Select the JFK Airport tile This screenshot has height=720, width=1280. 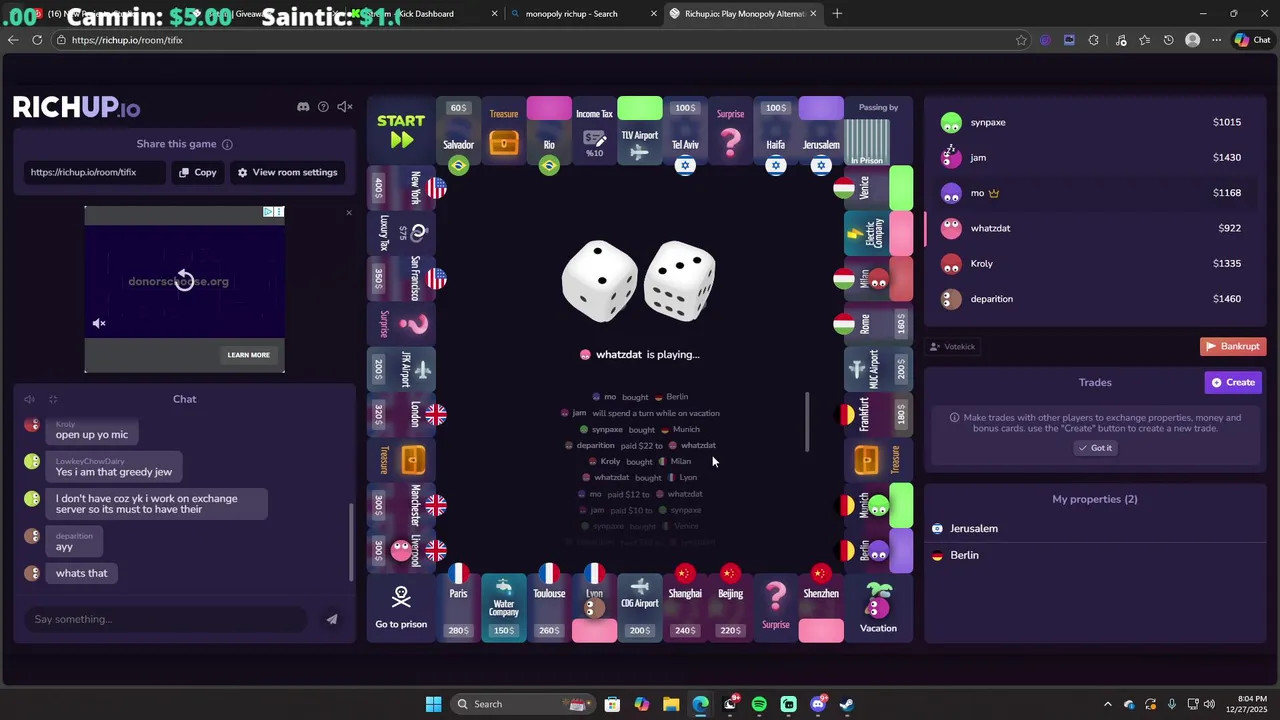(x=401, y=369)
